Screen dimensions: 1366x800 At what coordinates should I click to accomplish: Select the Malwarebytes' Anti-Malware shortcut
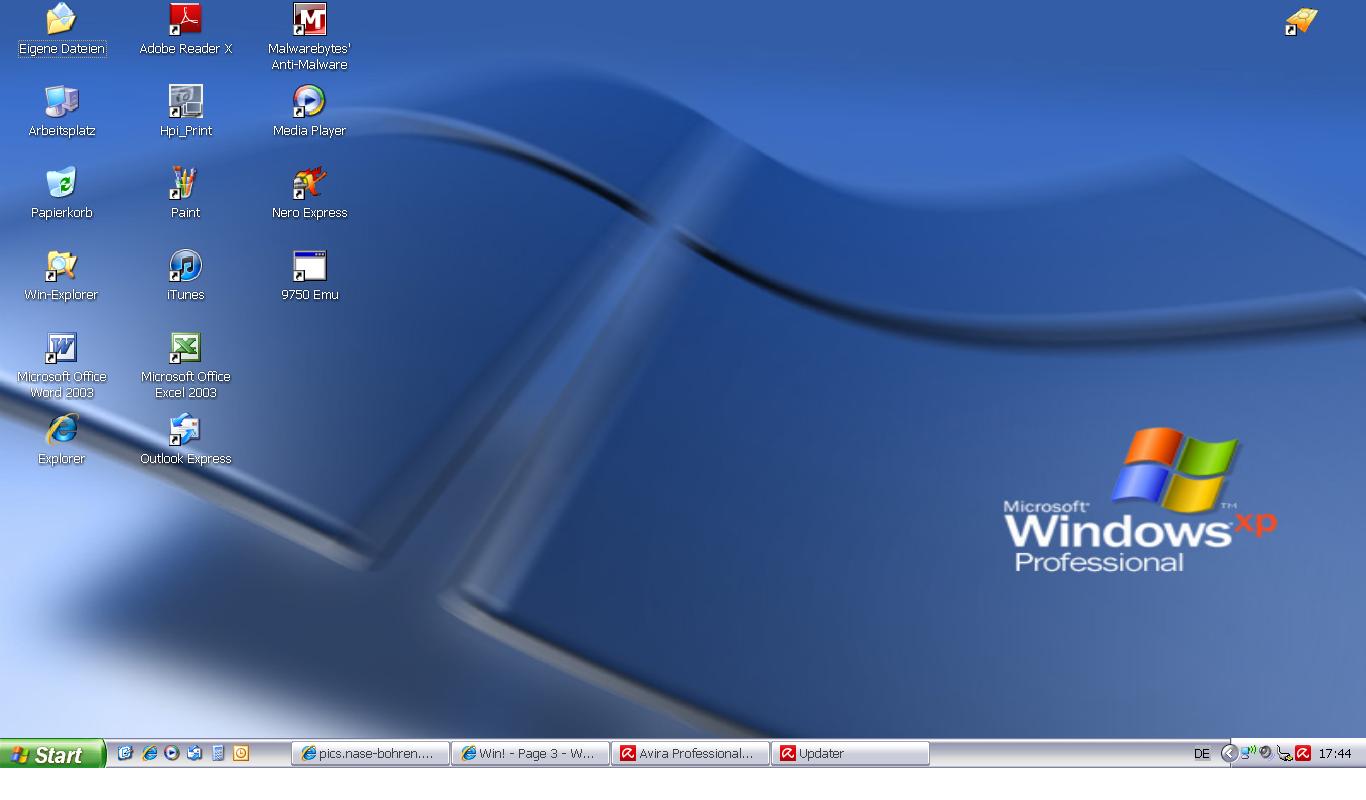click(309, 37)
